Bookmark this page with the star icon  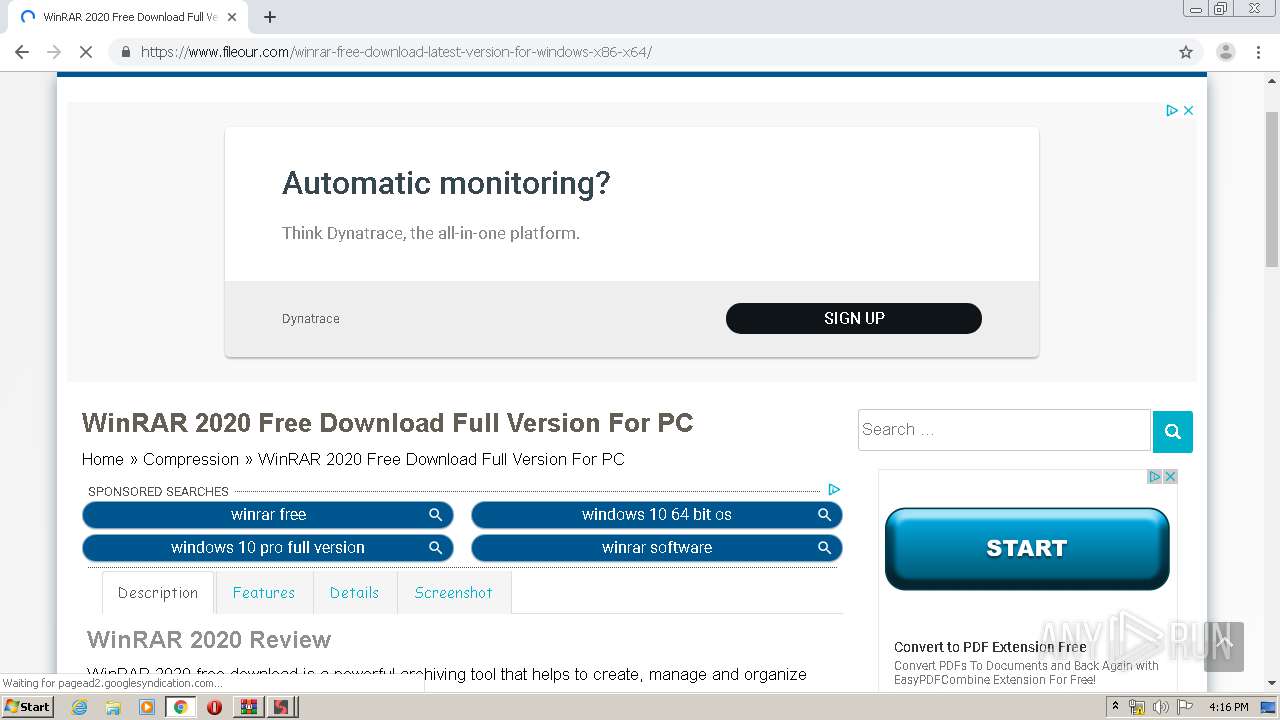(x=1186, y=52)
